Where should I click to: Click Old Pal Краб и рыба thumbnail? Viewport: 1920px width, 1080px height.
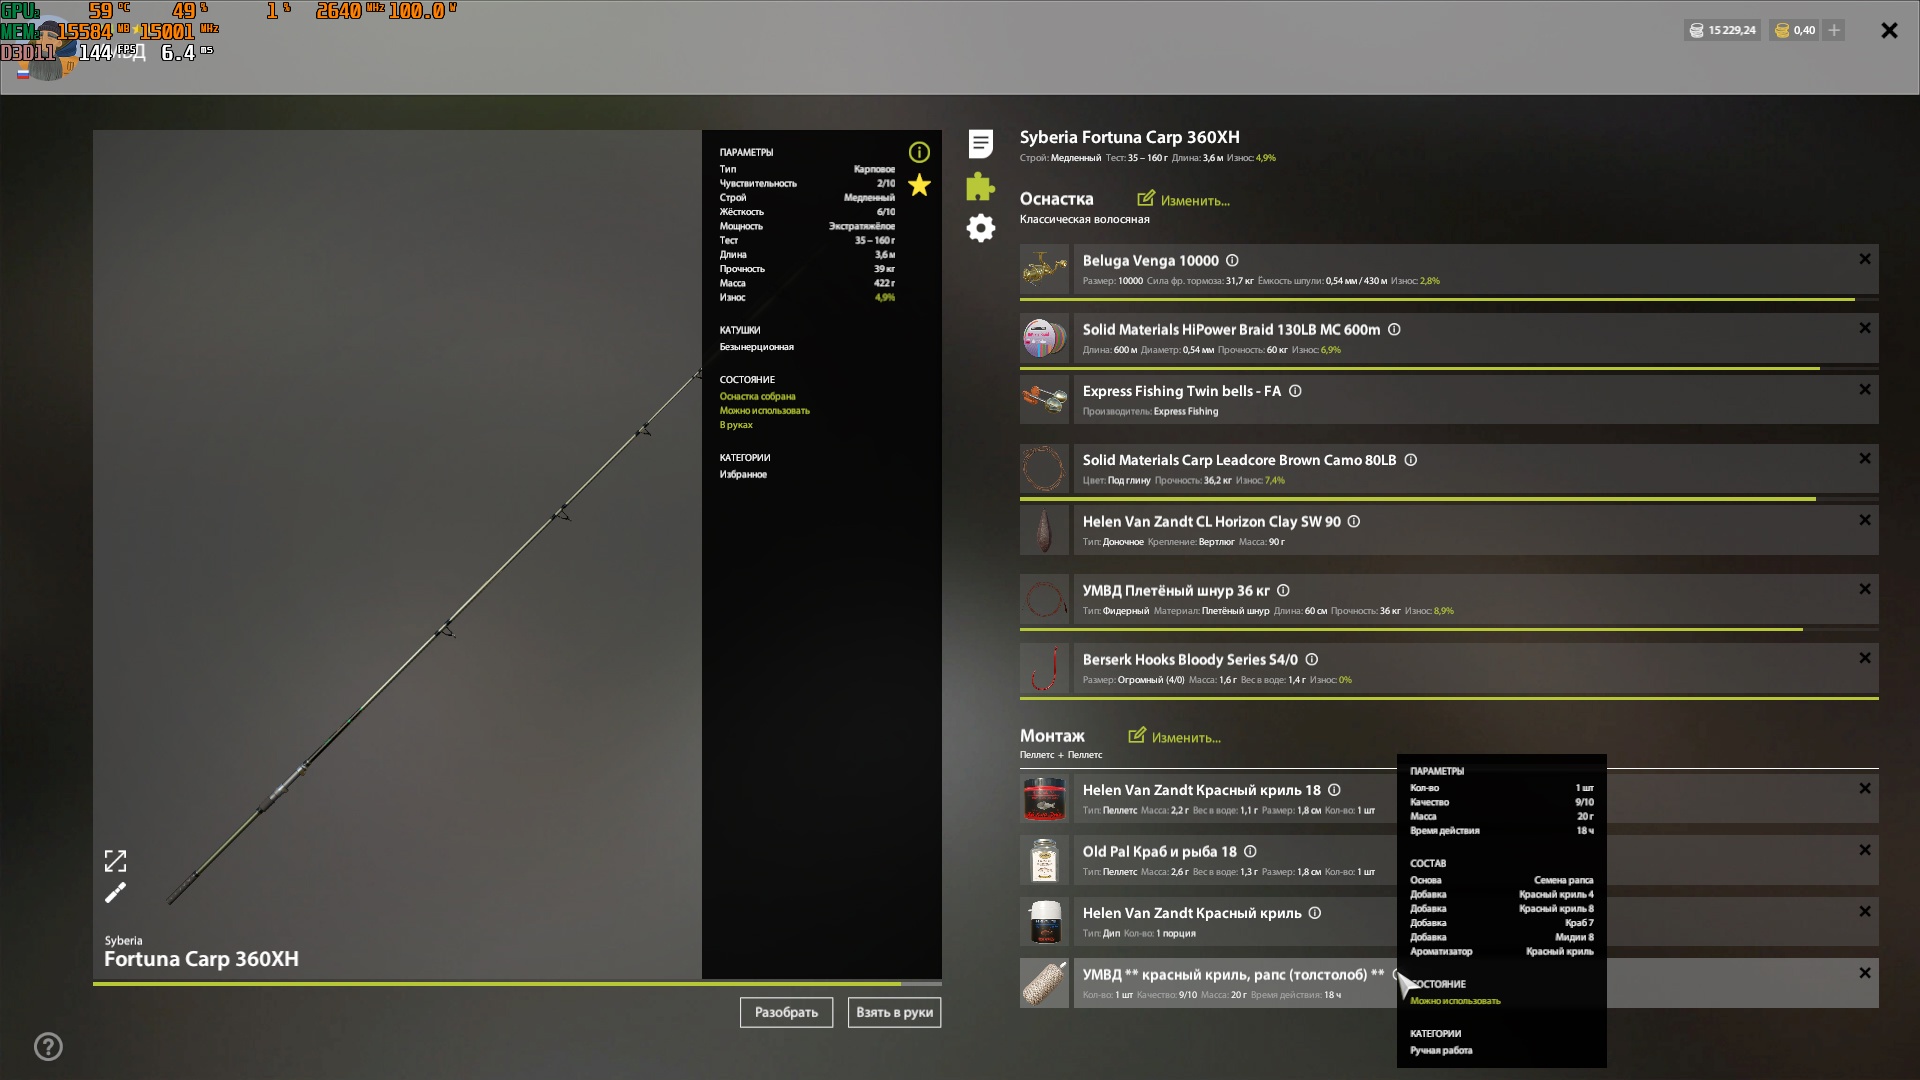(1044, 860)
